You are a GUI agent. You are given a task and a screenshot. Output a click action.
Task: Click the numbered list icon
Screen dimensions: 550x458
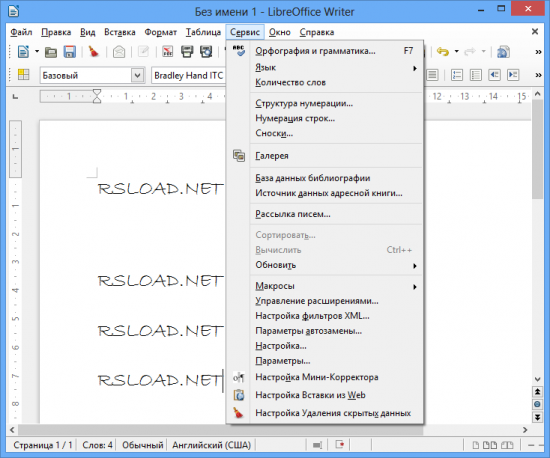tap(457, 75)
